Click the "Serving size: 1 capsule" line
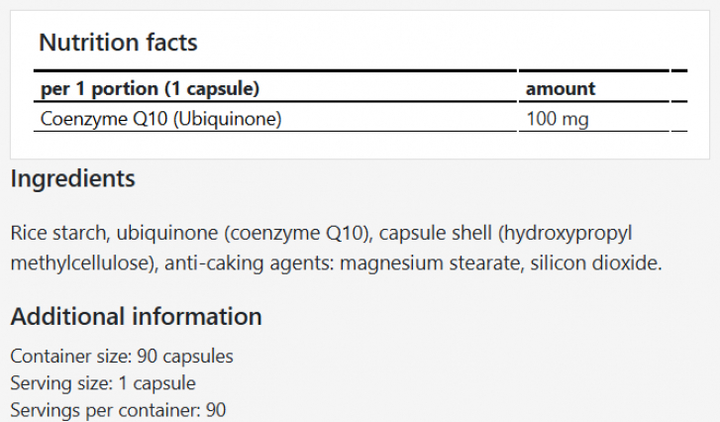 tap(103, 383)
